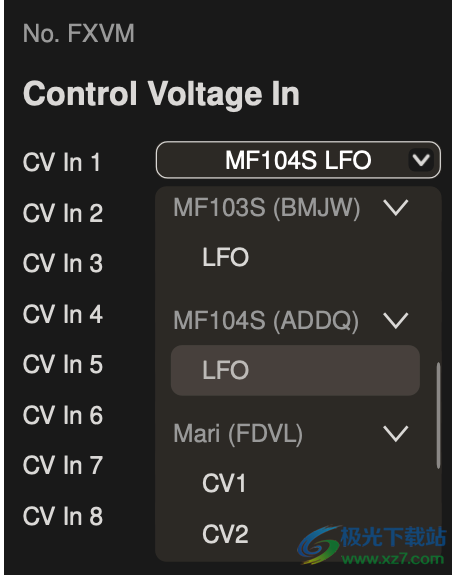
Task: Select highlighted LFO under MF104S (ADDQ)
Action: tap(295, 370)
